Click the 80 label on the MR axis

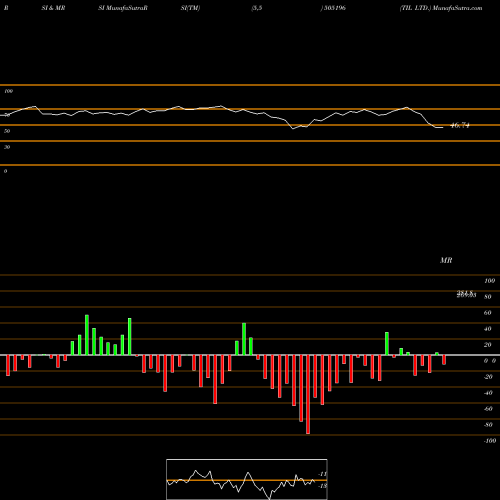coord(488,297)
